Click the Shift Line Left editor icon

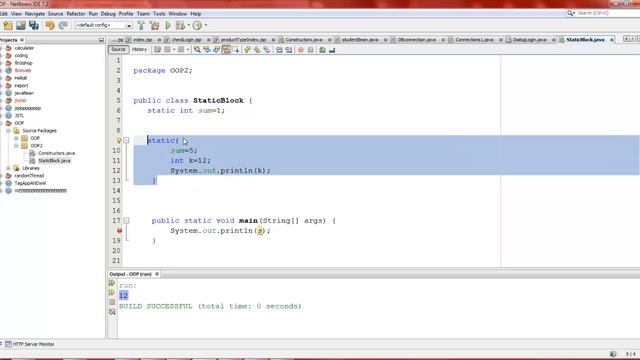pyautogui.click(x=279, y=50)
